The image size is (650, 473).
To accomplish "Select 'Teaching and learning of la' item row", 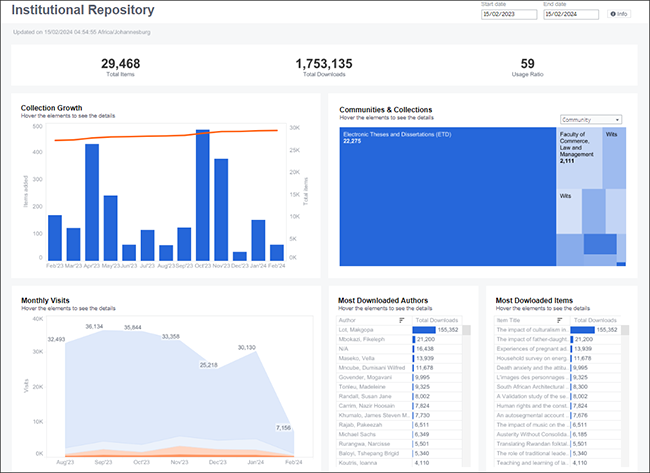I will point(557,463).
